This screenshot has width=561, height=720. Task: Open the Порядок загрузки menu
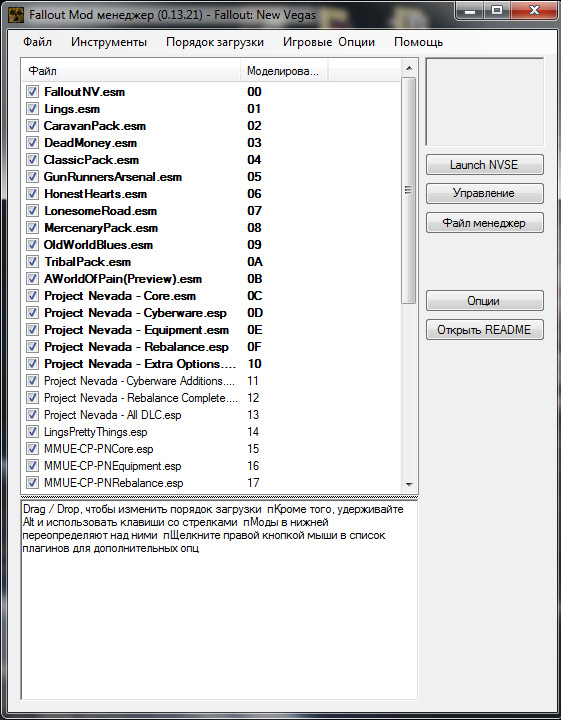[x=215, y=42]
